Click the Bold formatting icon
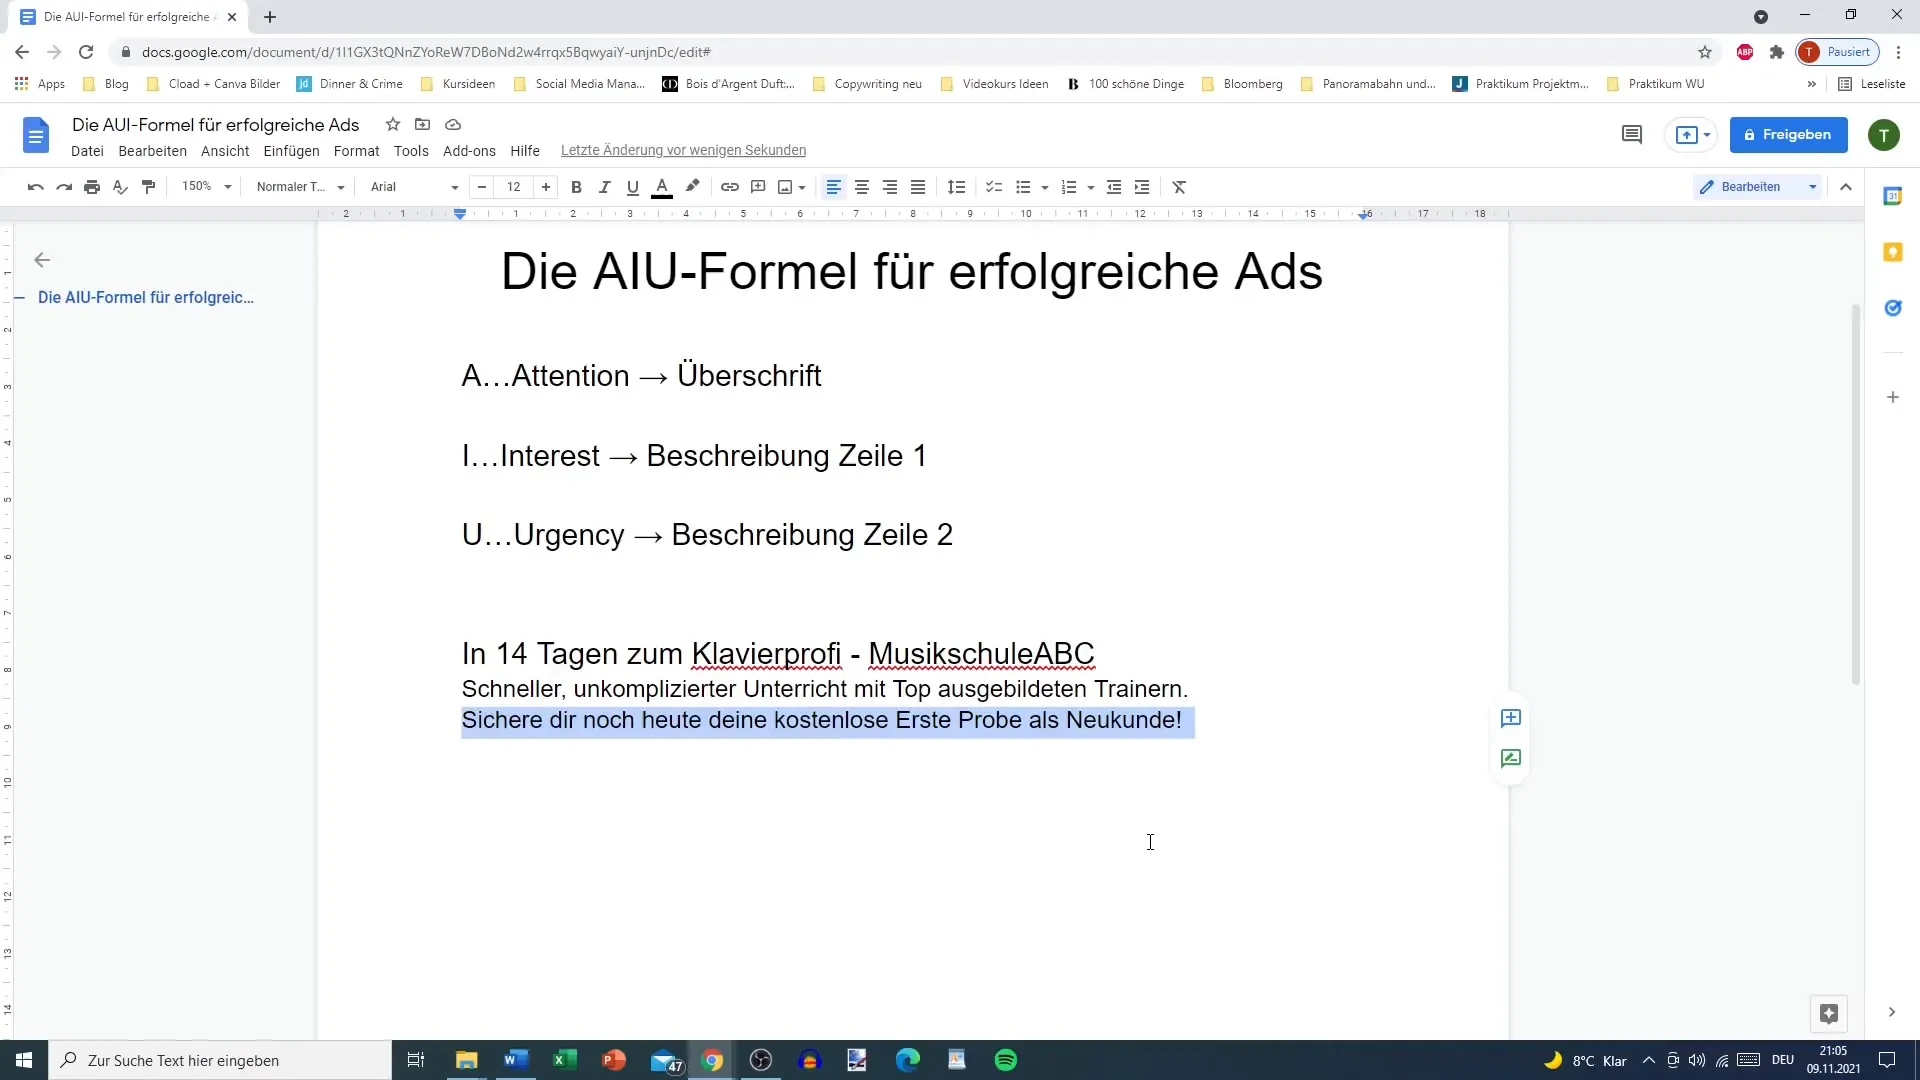The image size is (1920, 1080). click(575, 186)
